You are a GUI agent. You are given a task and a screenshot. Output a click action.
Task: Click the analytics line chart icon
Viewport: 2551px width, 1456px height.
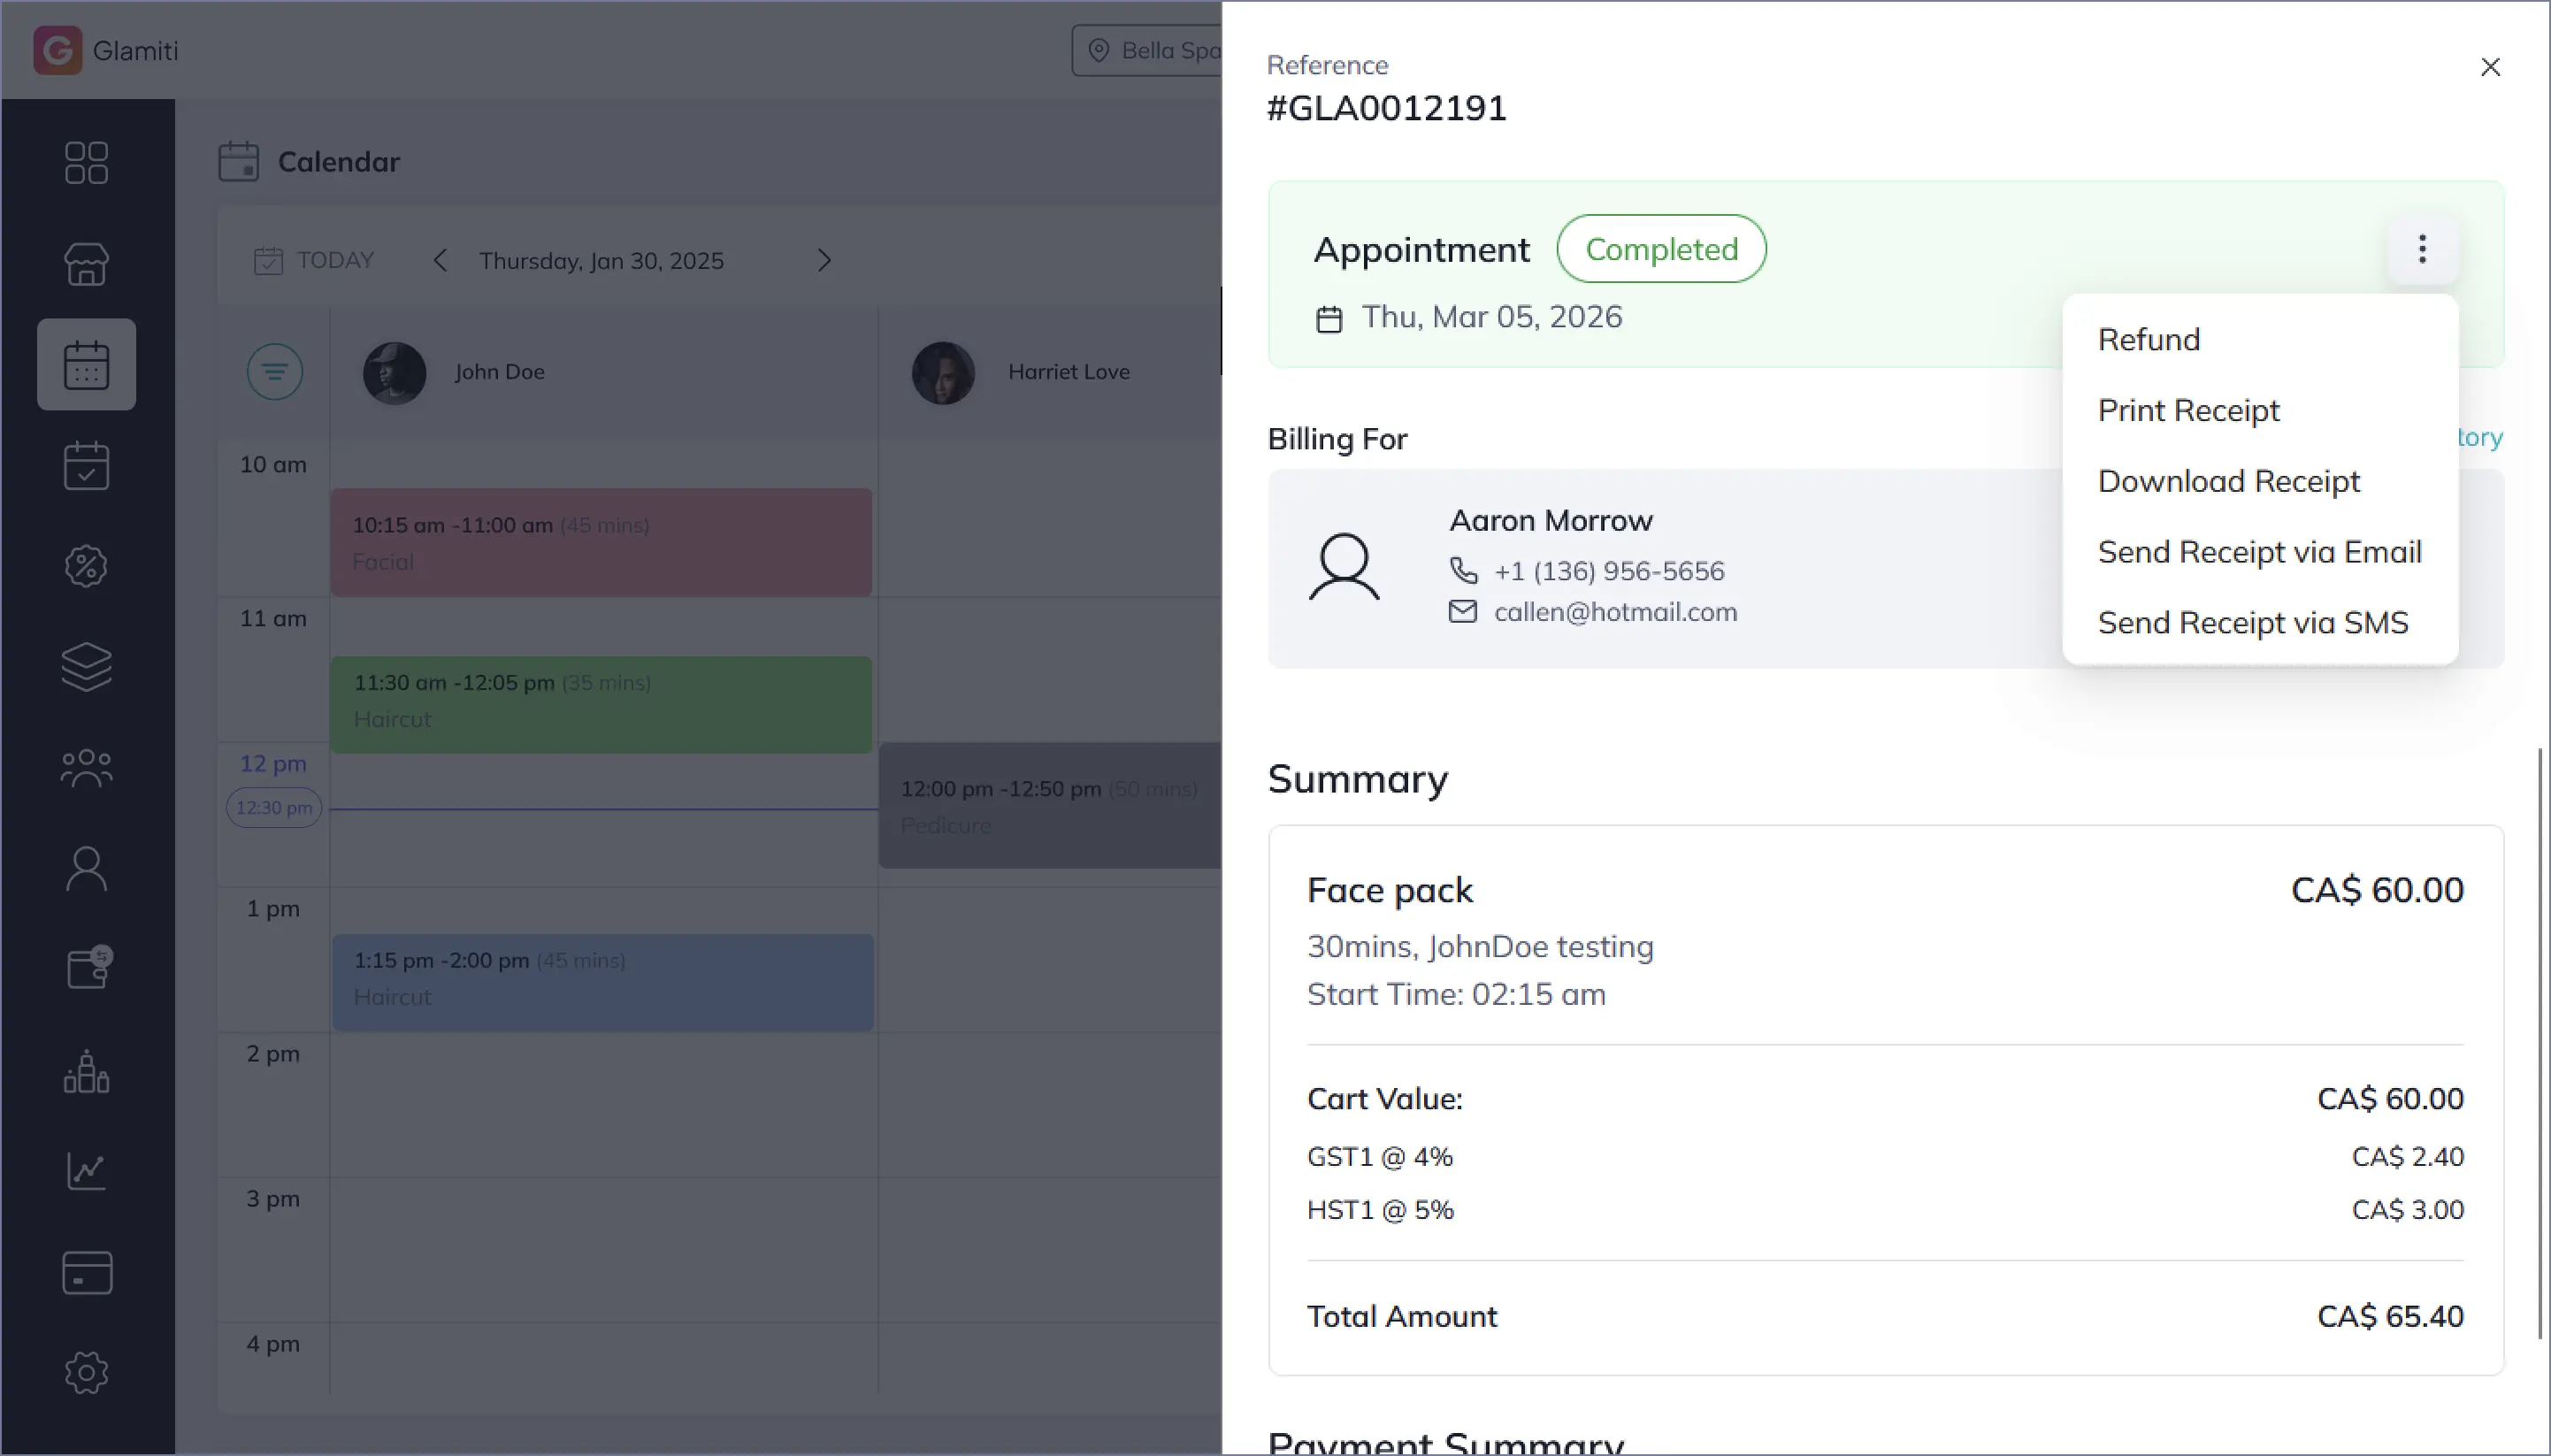point(86,1171)
